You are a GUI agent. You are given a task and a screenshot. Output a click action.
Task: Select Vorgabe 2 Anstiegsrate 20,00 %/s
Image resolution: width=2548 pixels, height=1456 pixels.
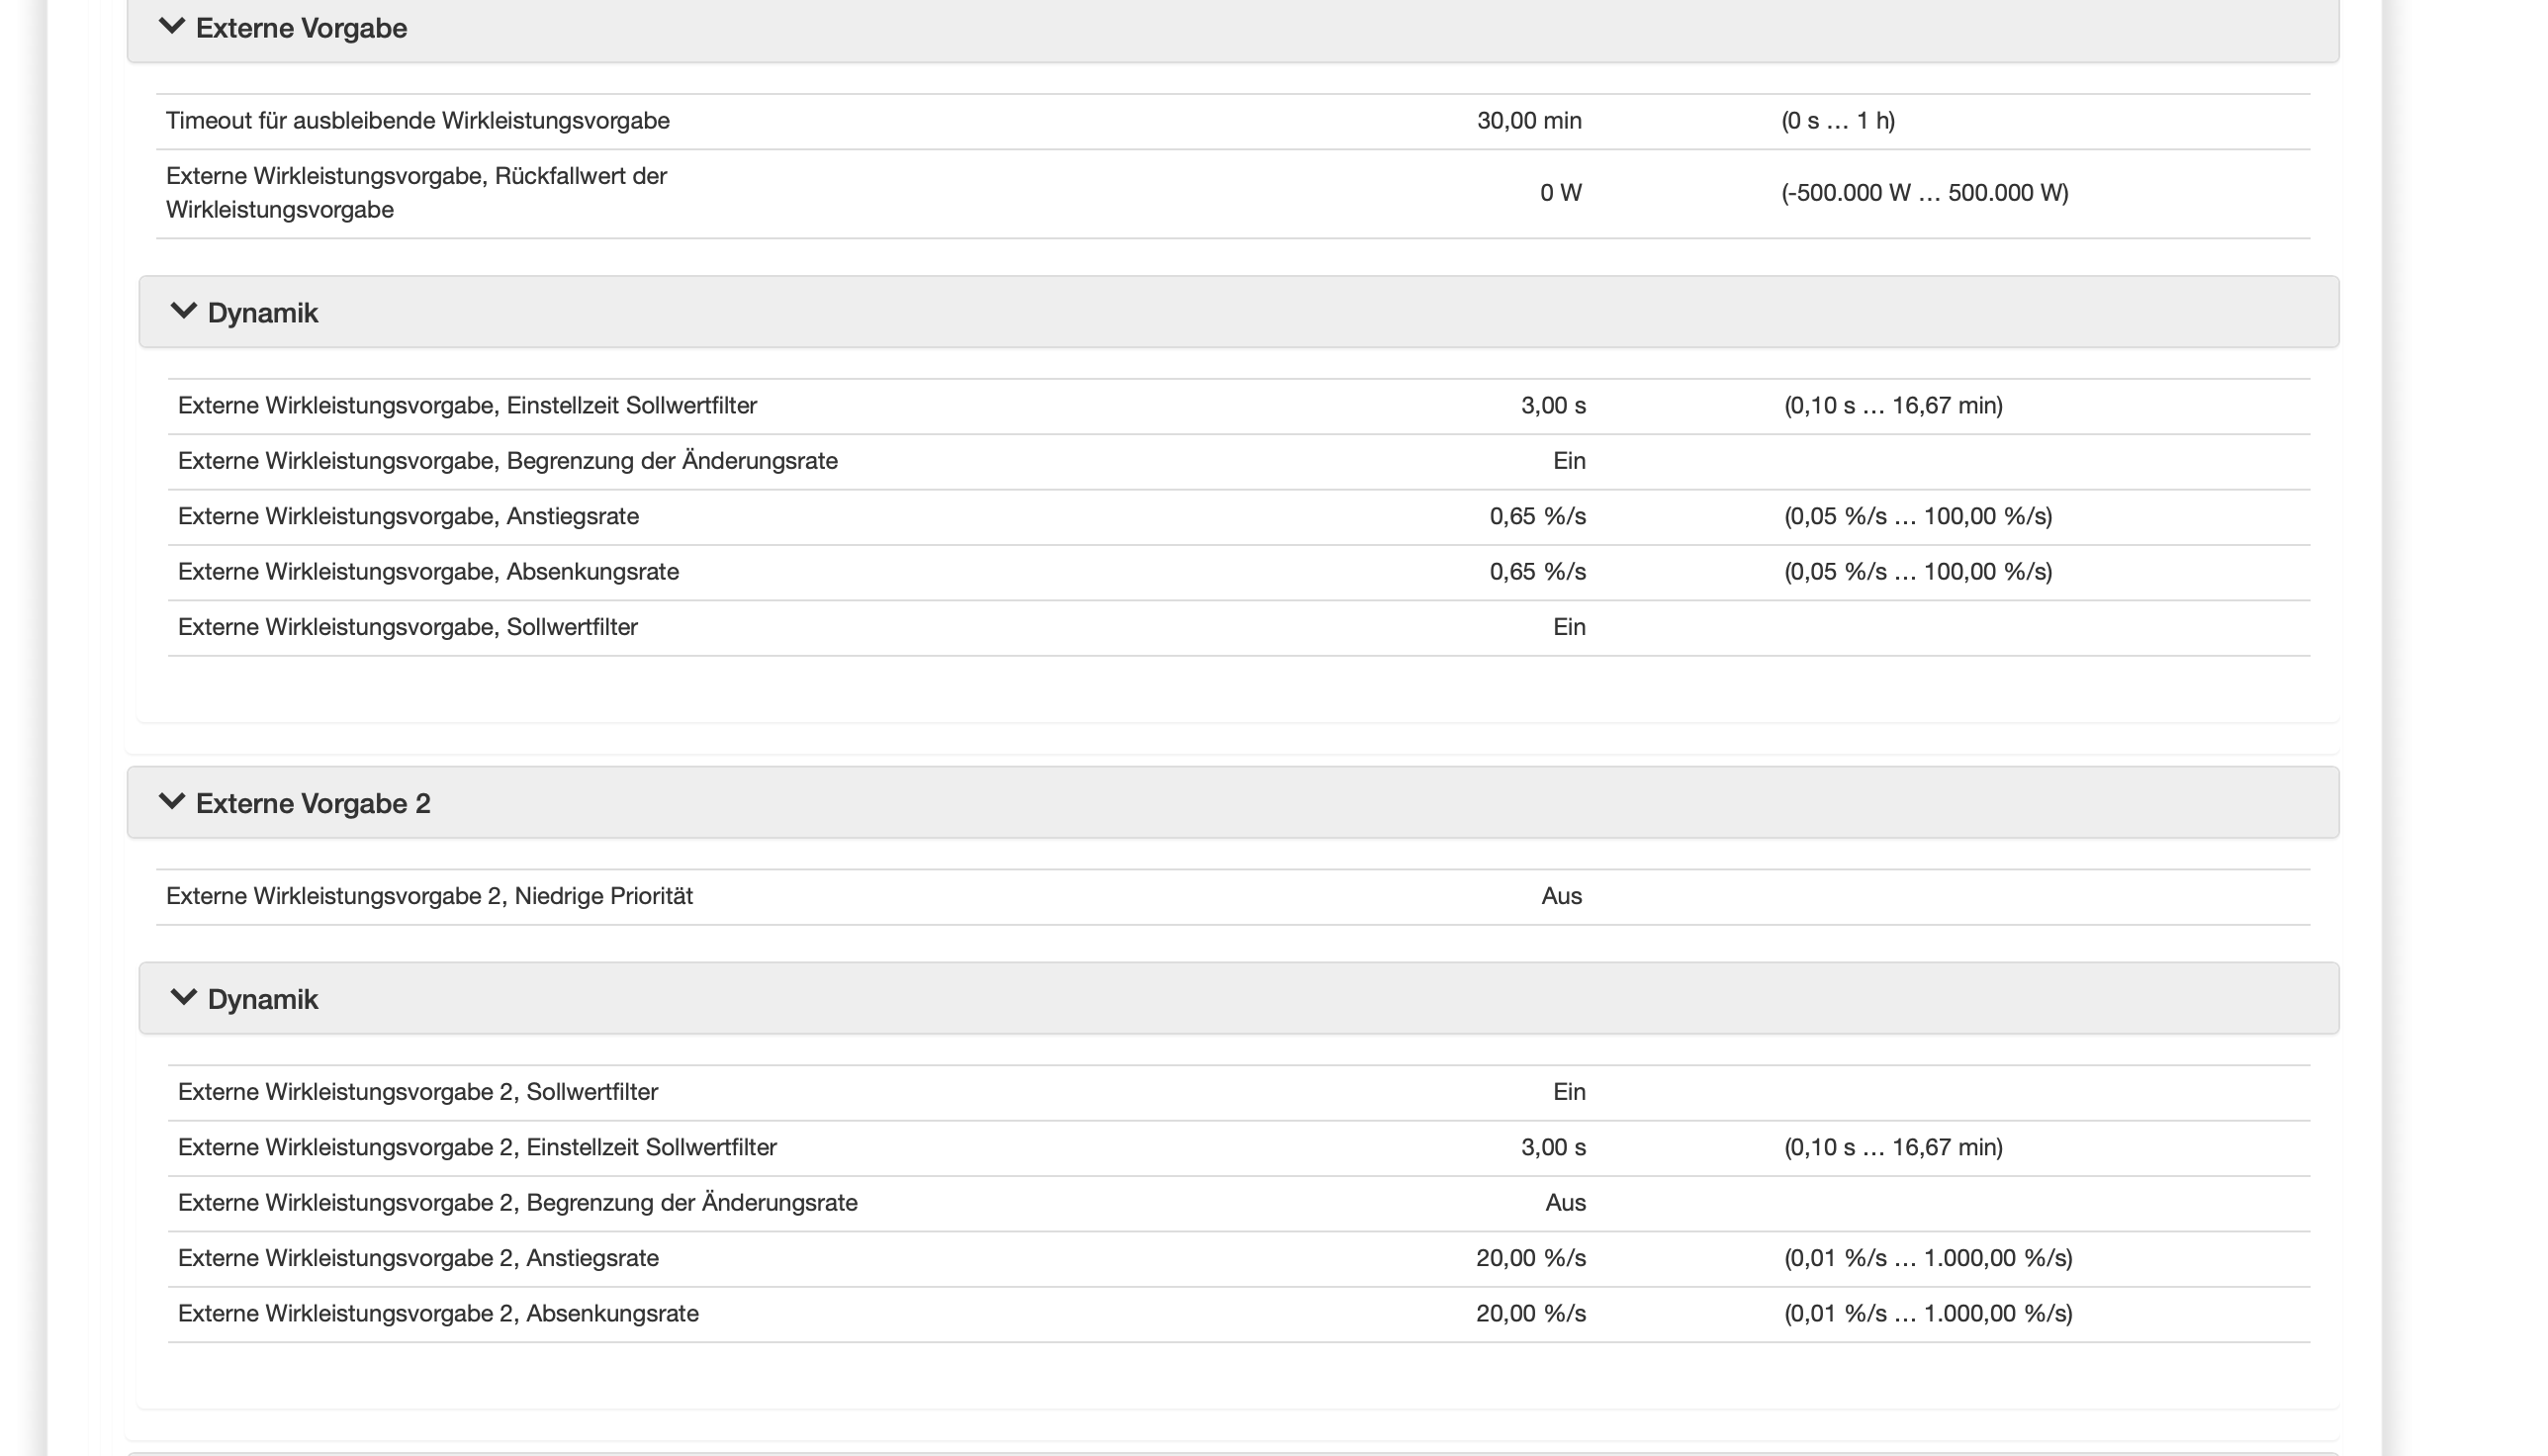(1531, 1258)
